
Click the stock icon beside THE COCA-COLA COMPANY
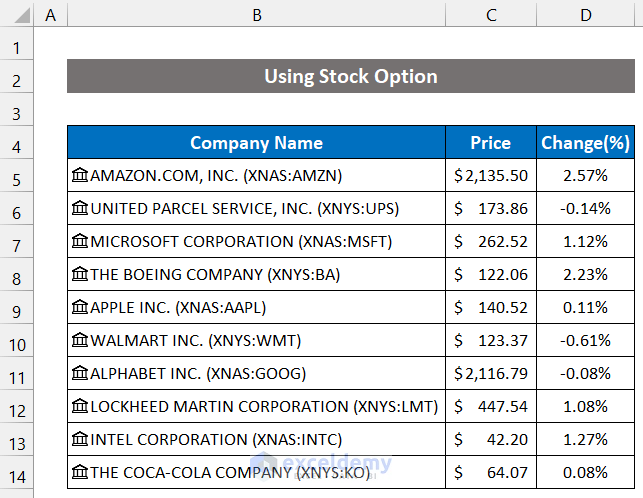[x=80, y=473]
